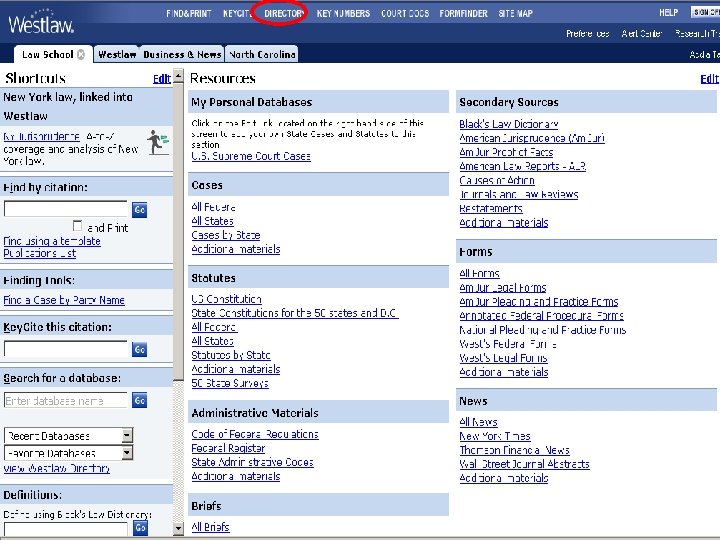Open Preferences link
This screenshot has width=720, height=540.
click(588, 34)
